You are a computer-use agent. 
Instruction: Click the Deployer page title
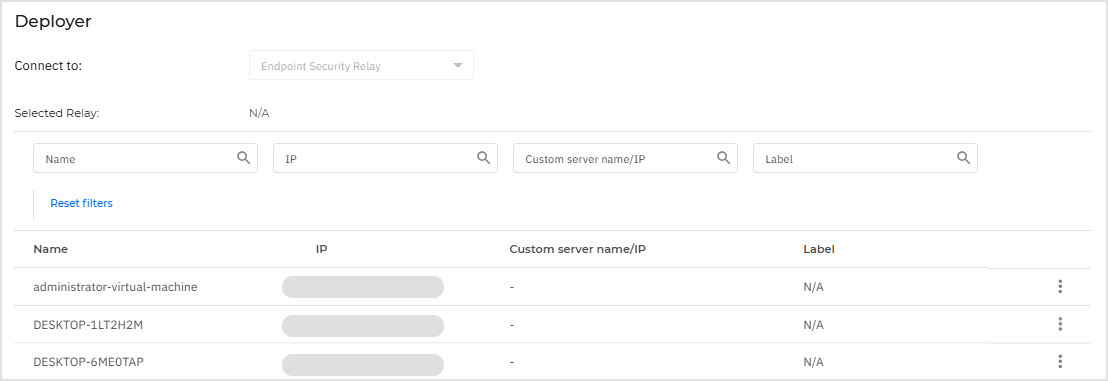(53, 21)
